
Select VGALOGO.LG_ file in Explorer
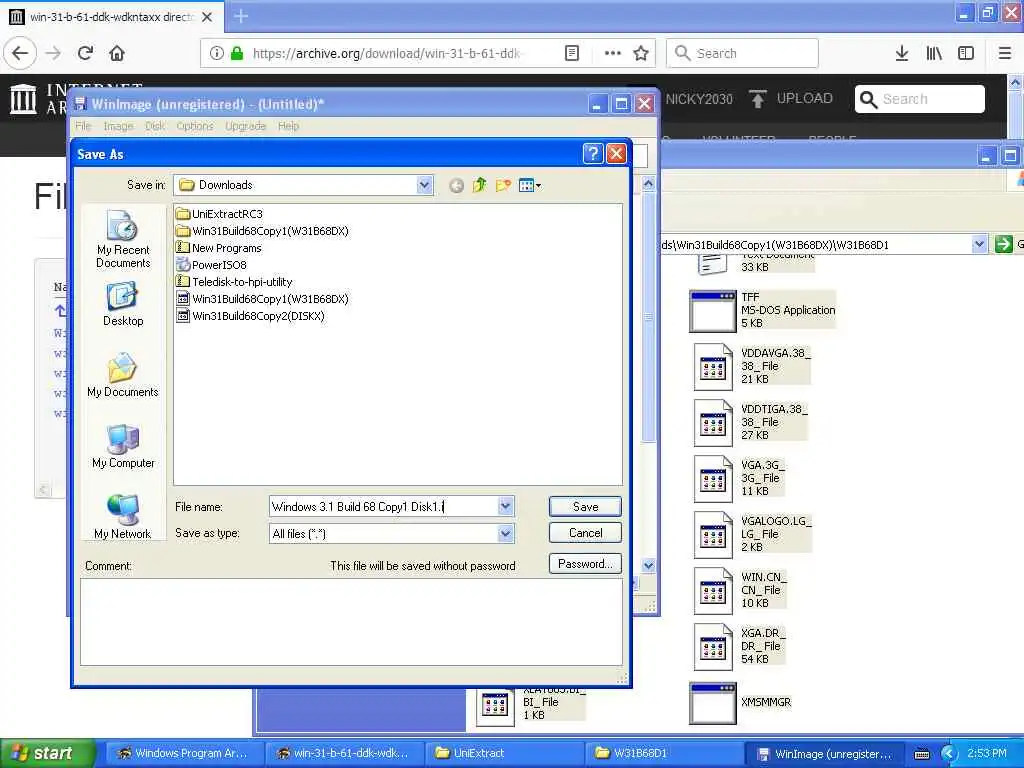[x=752, y=534]
